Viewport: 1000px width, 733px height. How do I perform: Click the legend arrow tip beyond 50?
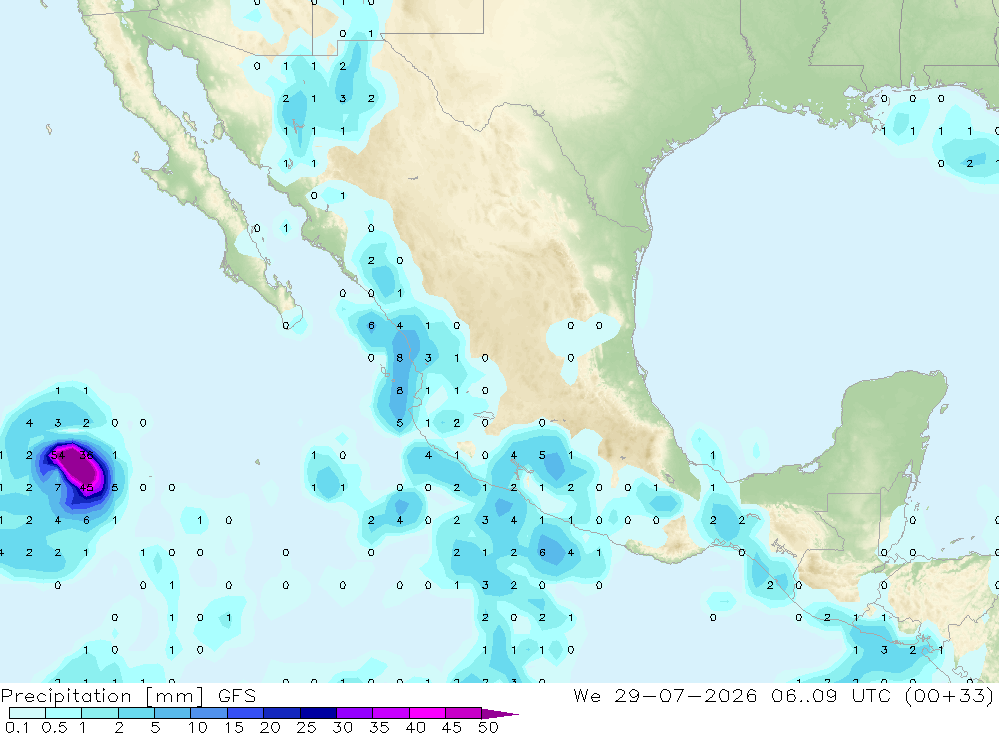tap(501, 713)
